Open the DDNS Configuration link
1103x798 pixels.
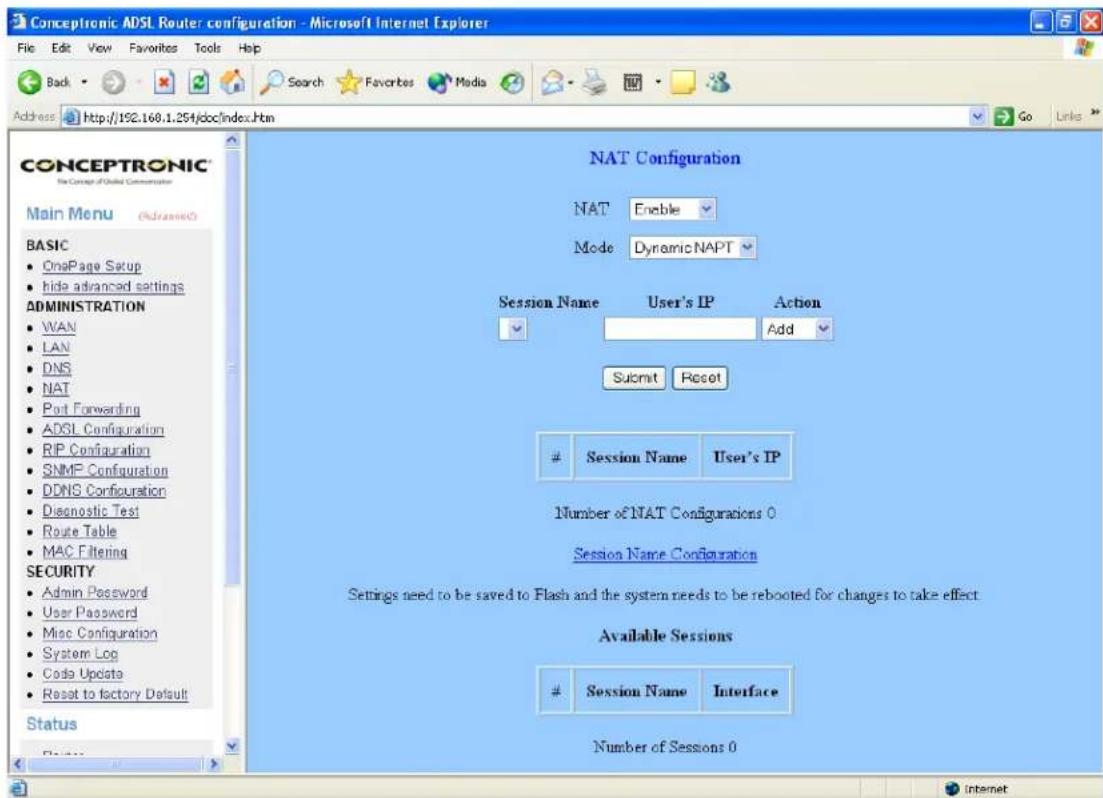(104, 490)
